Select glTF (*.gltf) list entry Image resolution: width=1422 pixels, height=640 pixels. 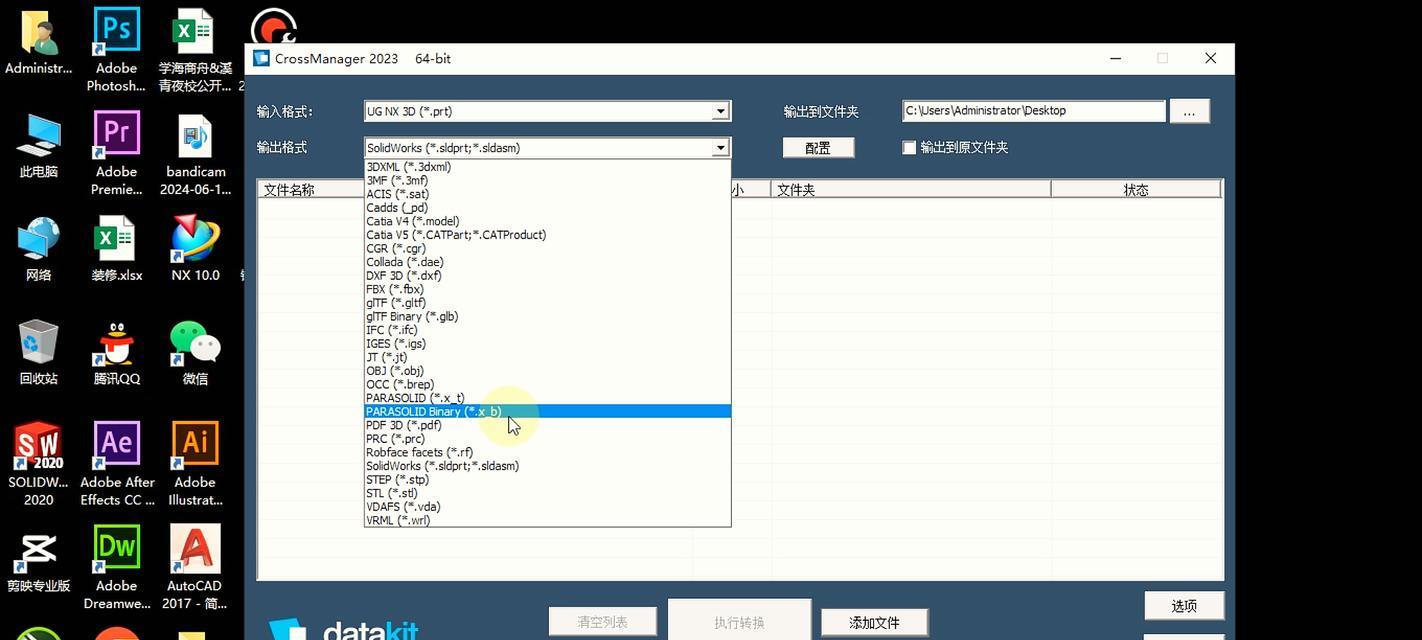[547, 303]
